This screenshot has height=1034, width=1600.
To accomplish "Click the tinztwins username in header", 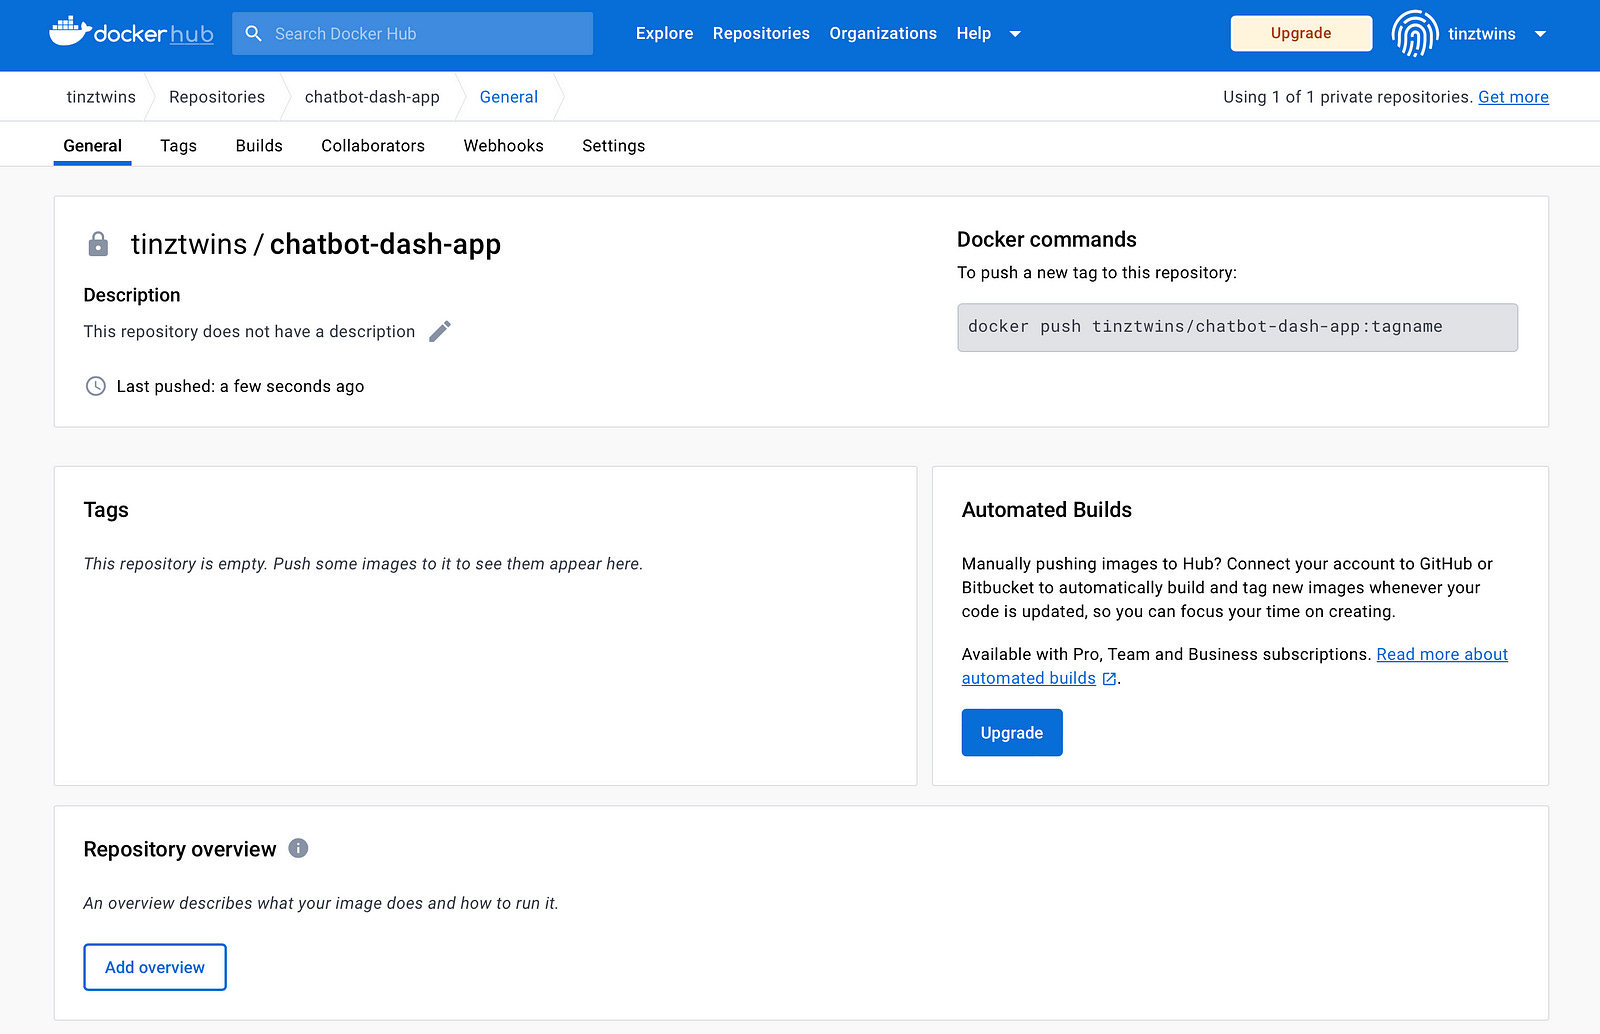I will tap(1482, 34).
